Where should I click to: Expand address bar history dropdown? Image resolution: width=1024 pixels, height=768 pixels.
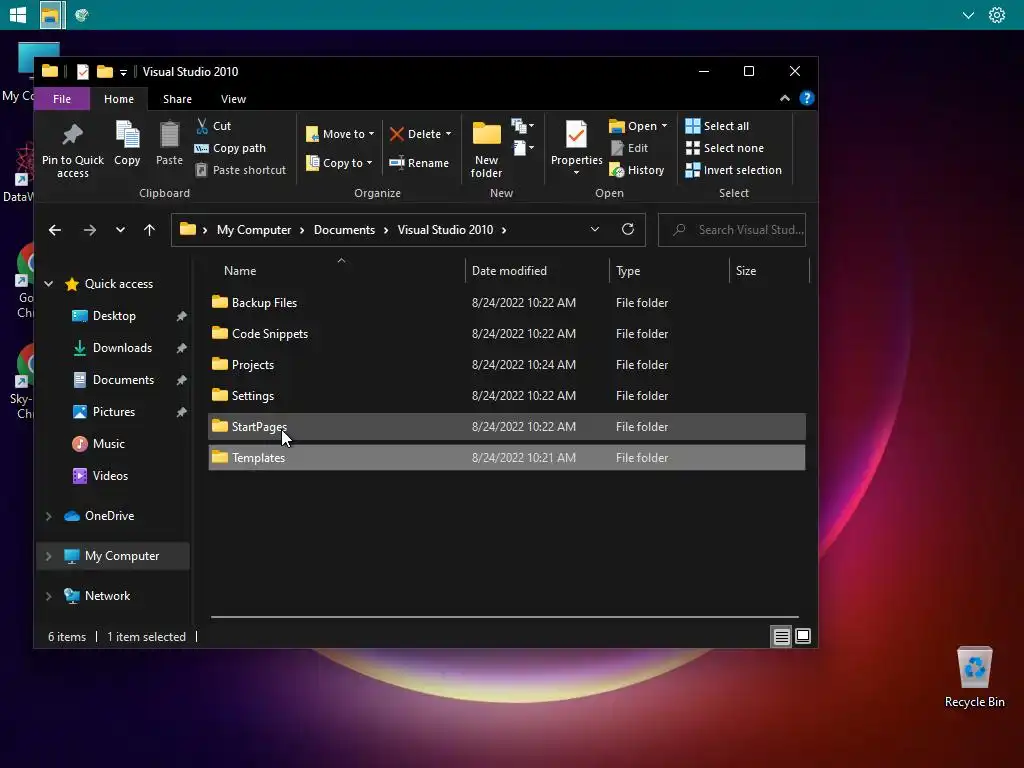coord(595,229)
